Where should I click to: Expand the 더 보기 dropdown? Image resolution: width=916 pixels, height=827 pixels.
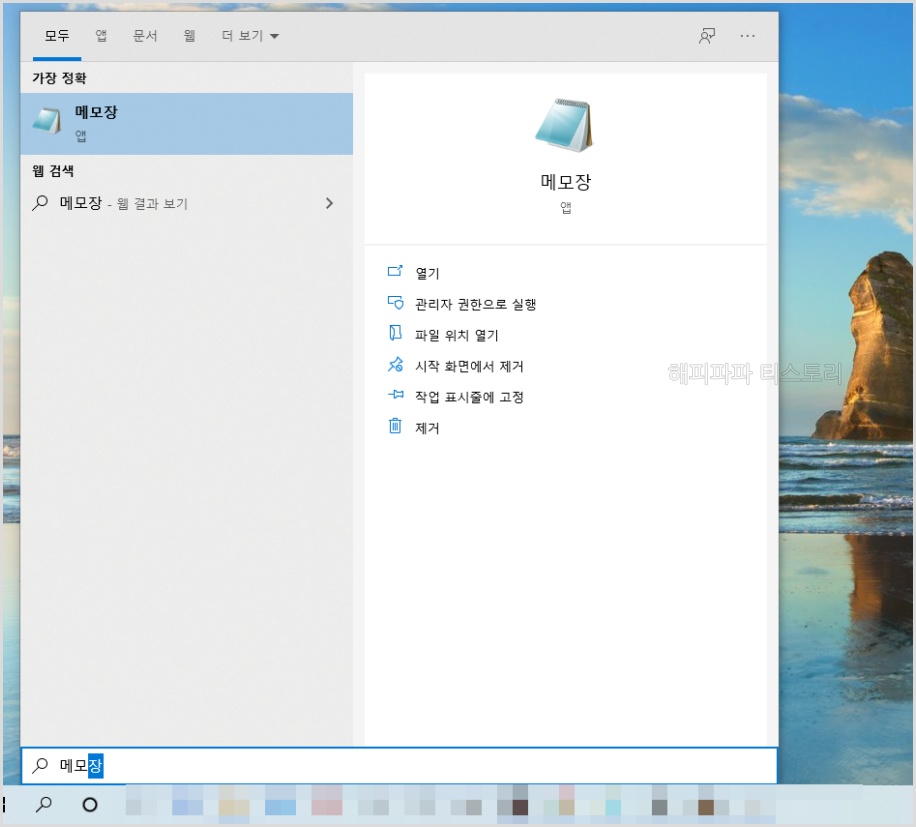(x=250, y=36)
